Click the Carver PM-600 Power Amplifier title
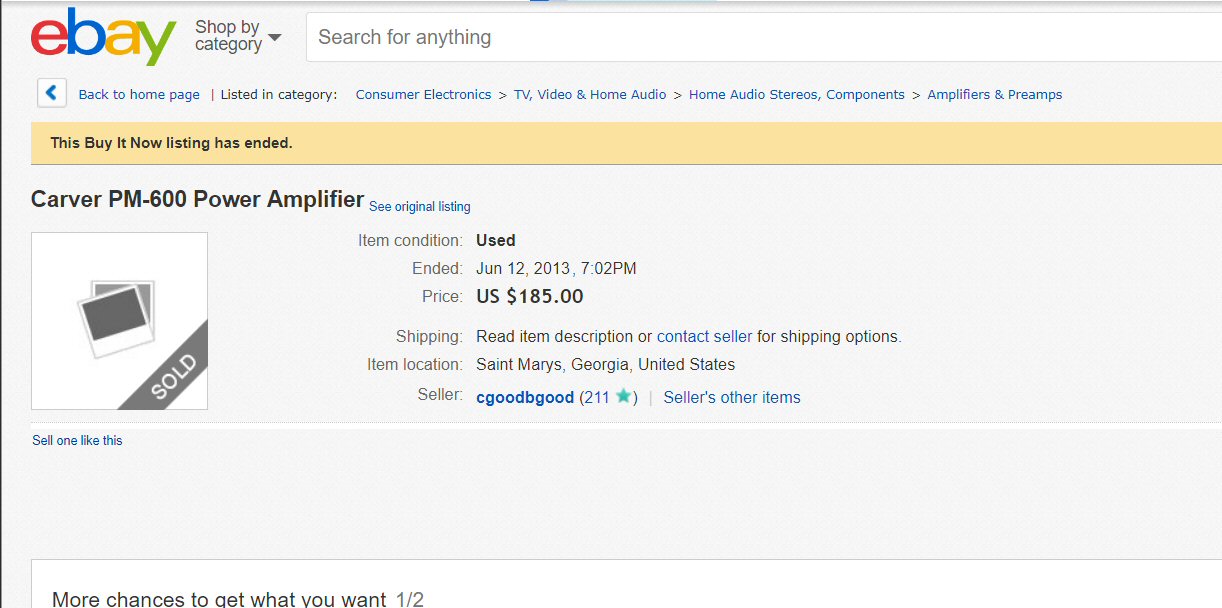 tap(197, 200)
